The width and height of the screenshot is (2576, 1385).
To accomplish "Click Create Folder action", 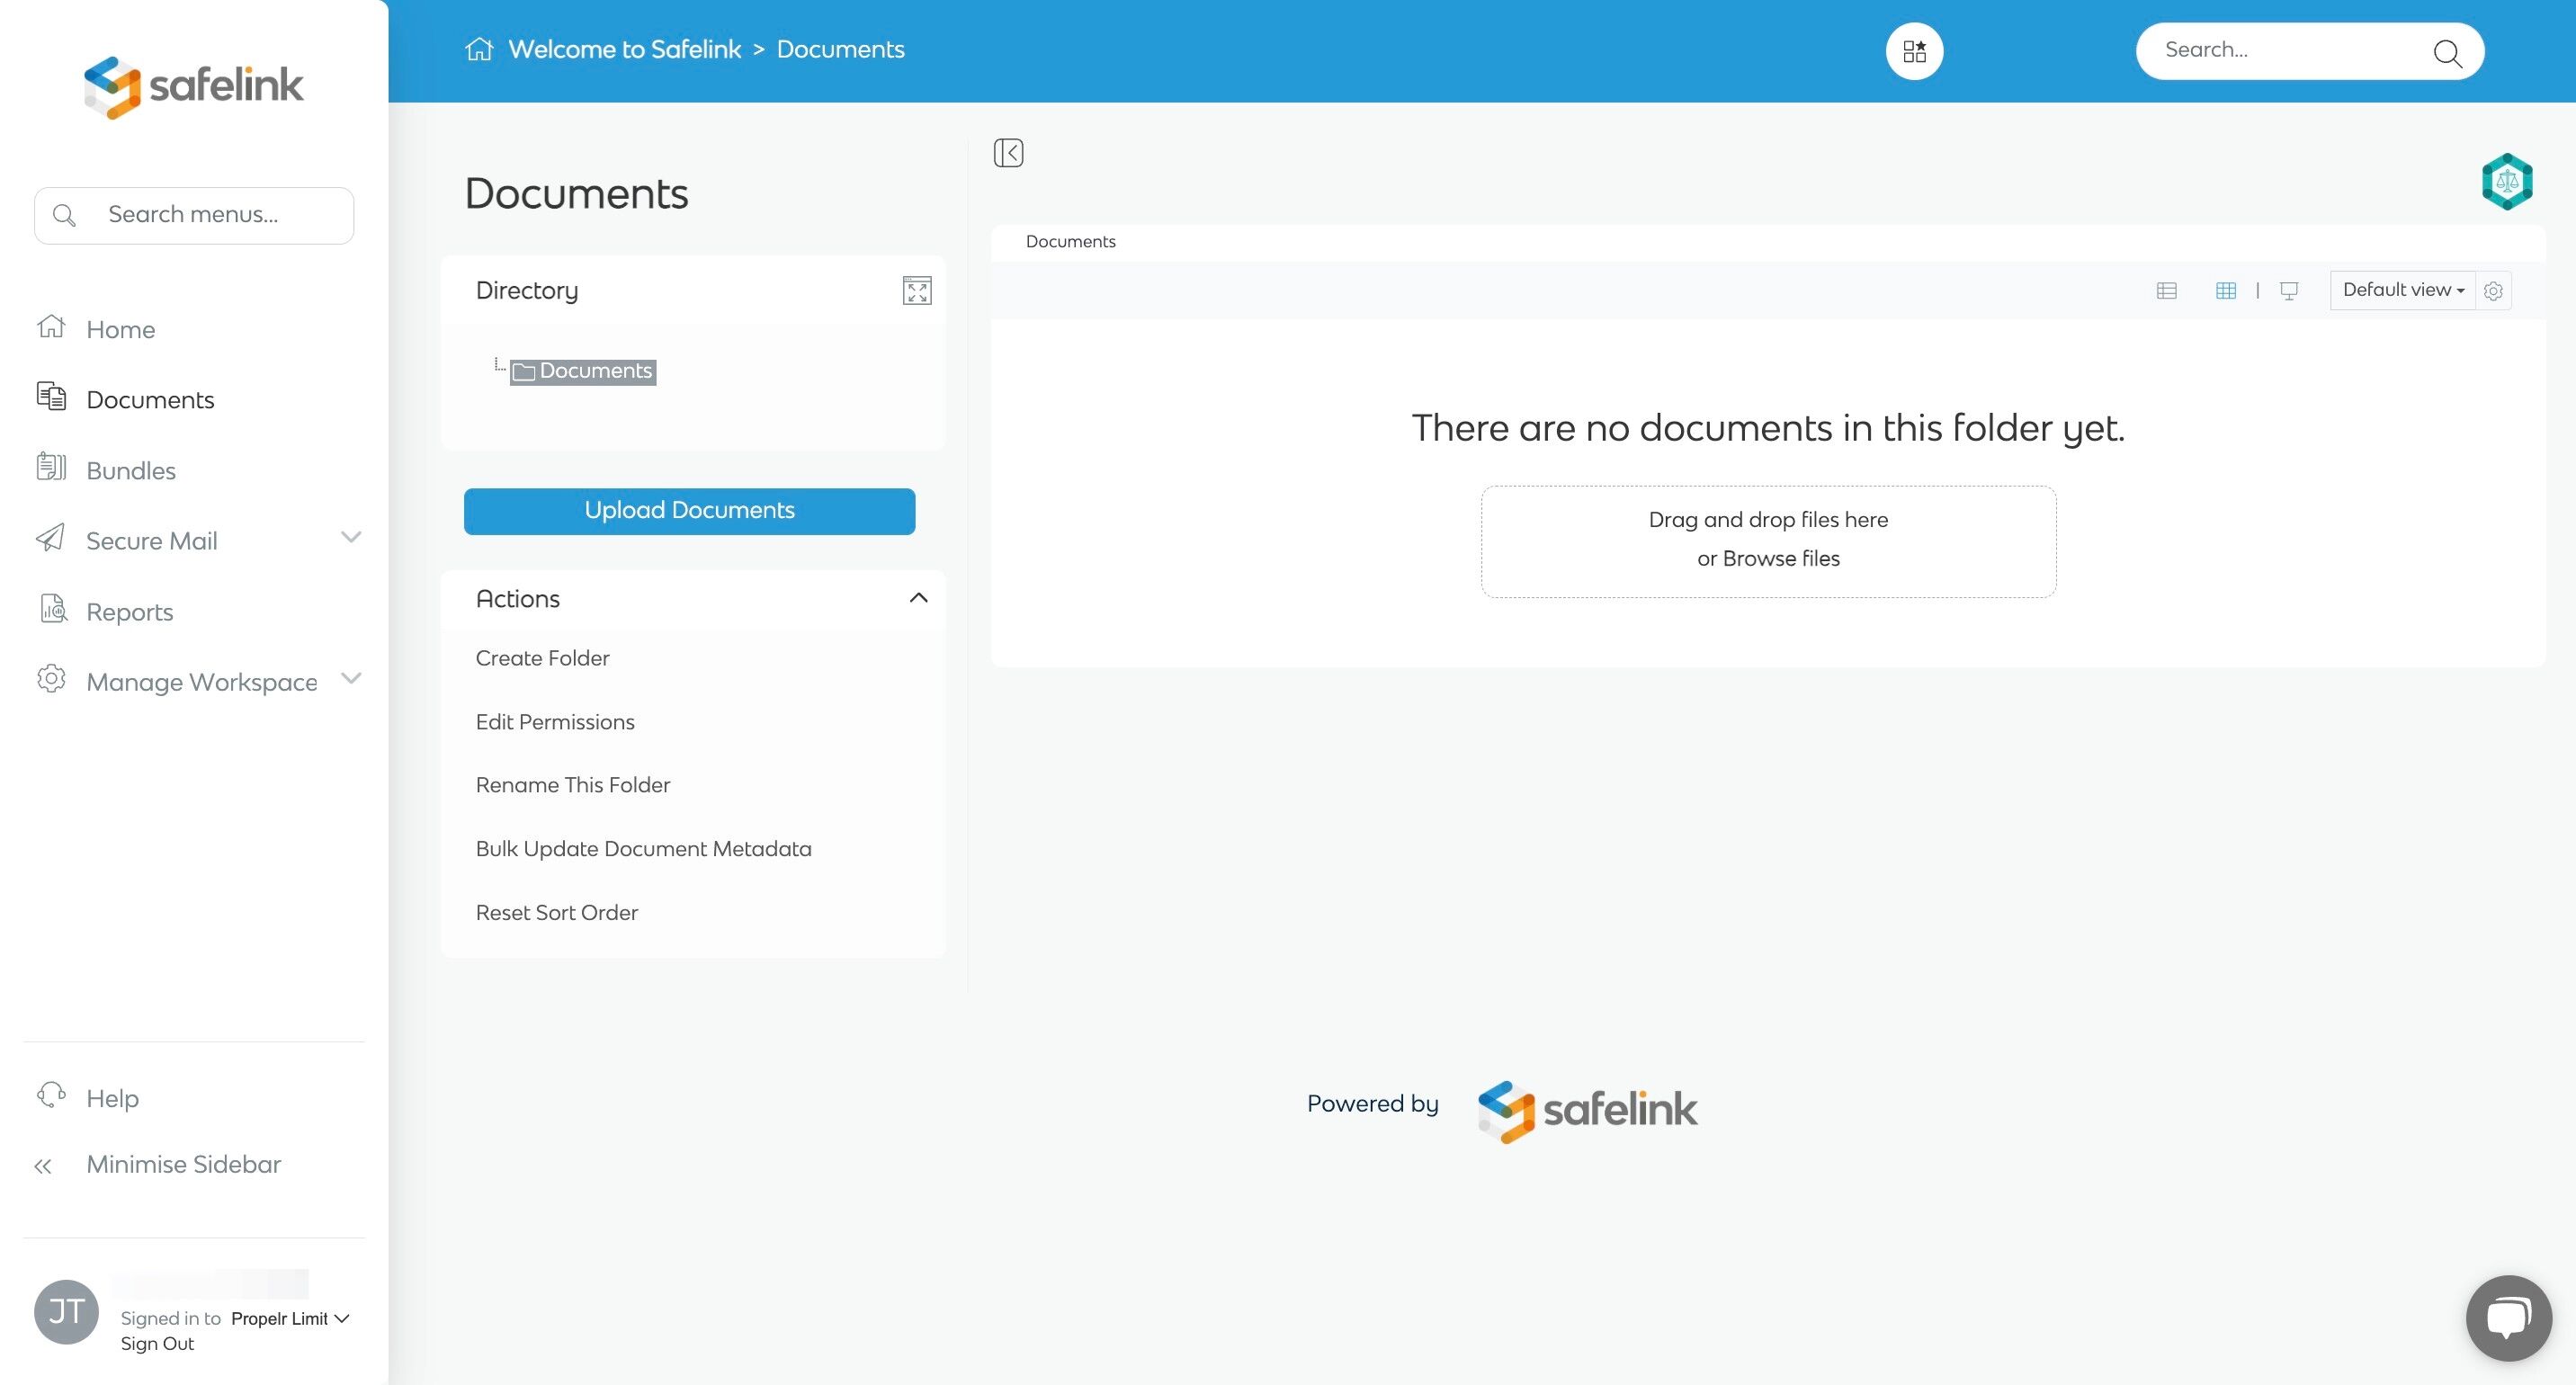I will click(542, 658).
